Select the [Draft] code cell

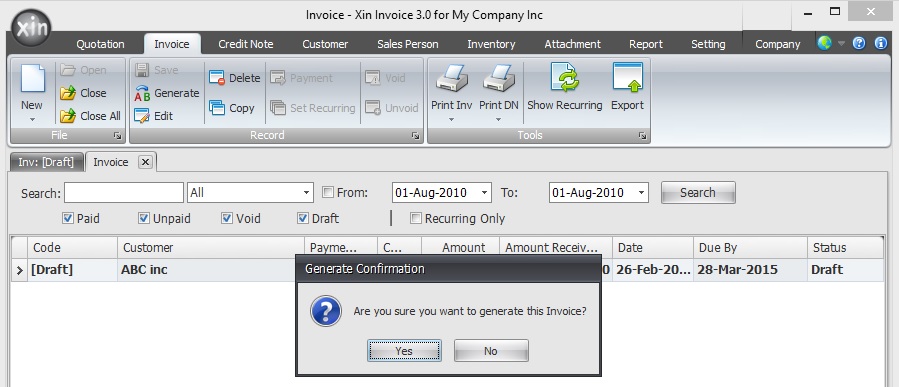(73, 270)
